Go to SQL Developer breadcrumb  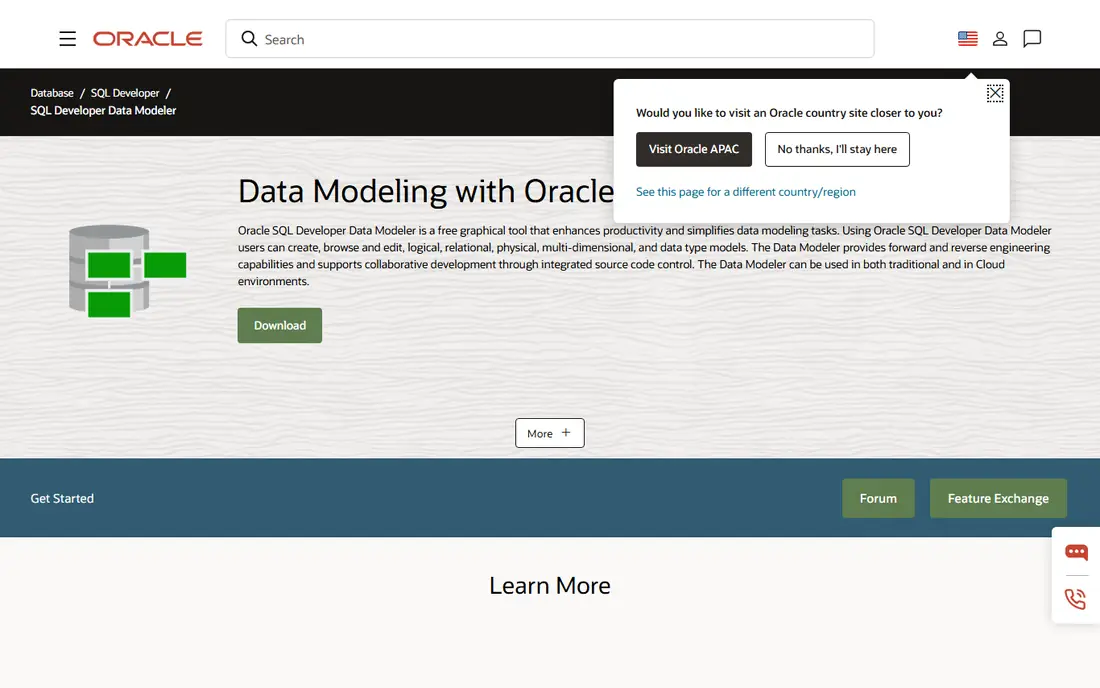(x=125, y=93)
